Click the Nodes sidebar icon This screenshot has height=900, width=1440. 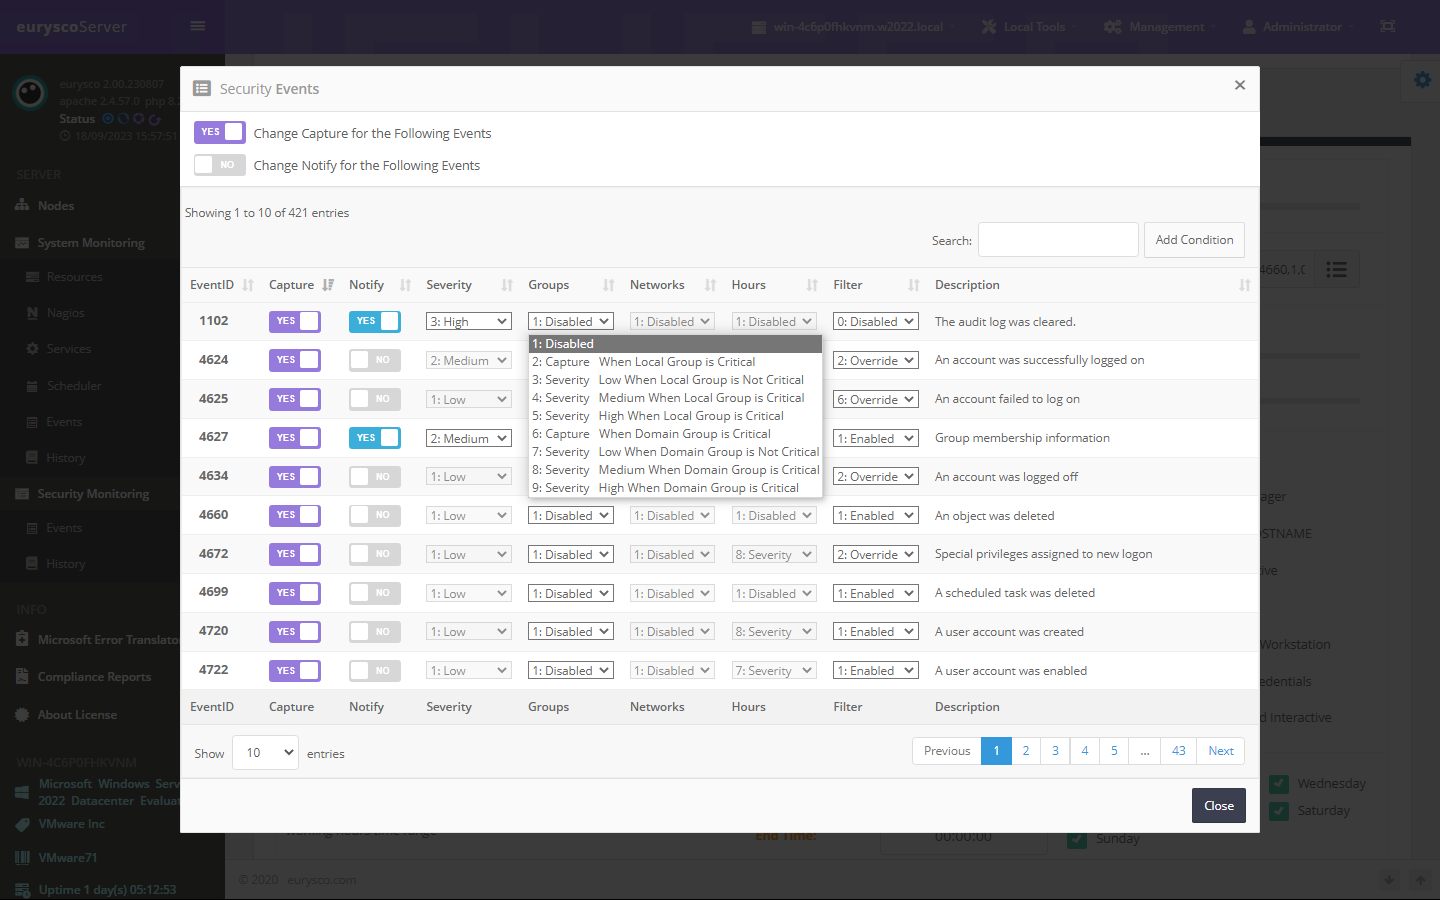[x=22, y=205]
